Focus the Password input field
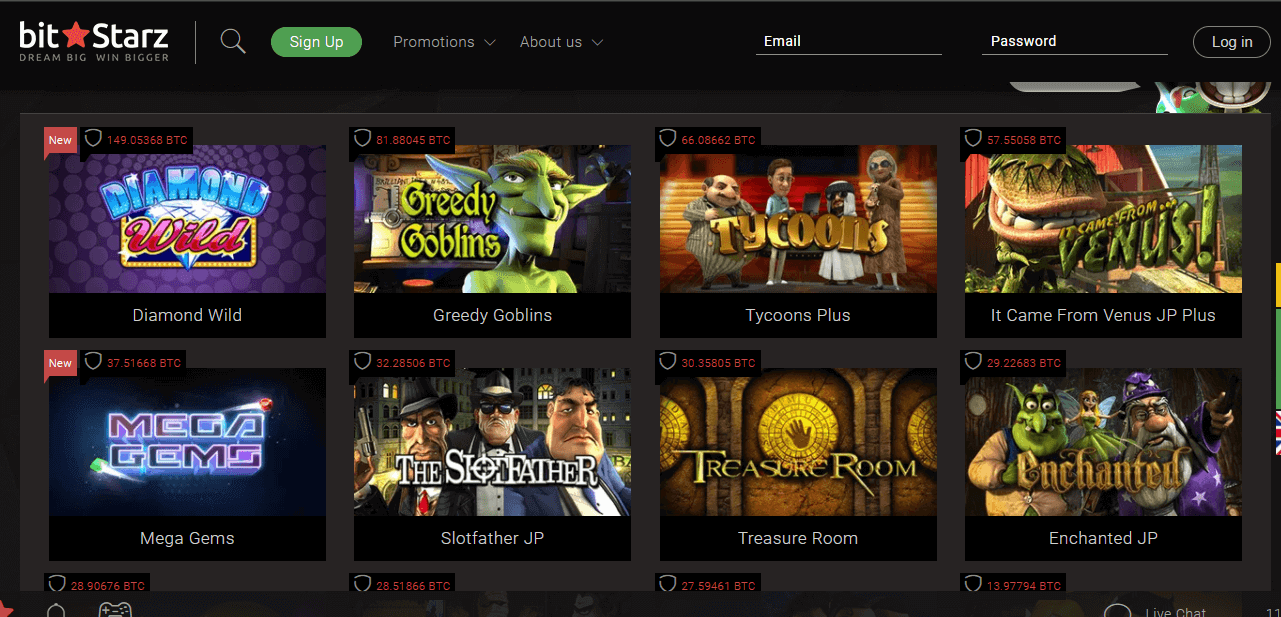This screenshot has width=1281, height=617. pos(1074,42)
